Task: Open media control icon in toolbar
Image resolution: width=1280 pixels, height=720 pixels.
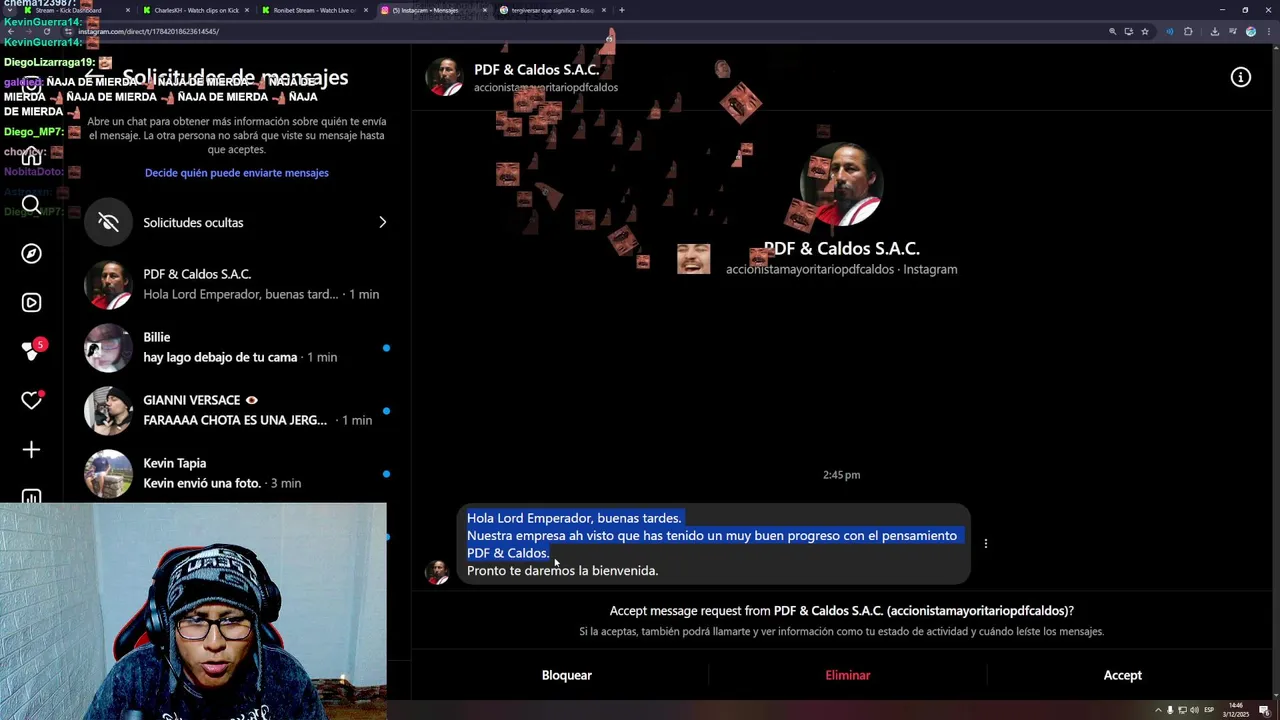Action: tap(1233, 31)
